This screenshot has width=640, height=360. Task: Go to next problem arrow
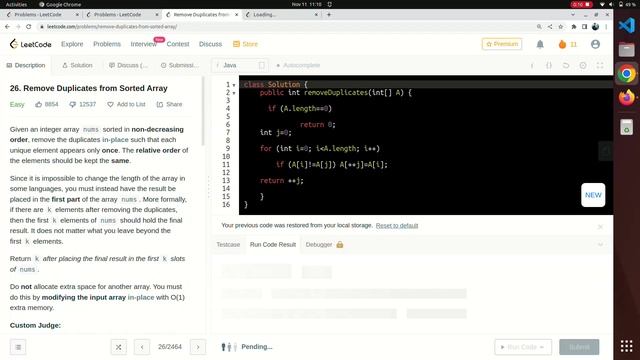pyautogui.click(x=198, y=347)
